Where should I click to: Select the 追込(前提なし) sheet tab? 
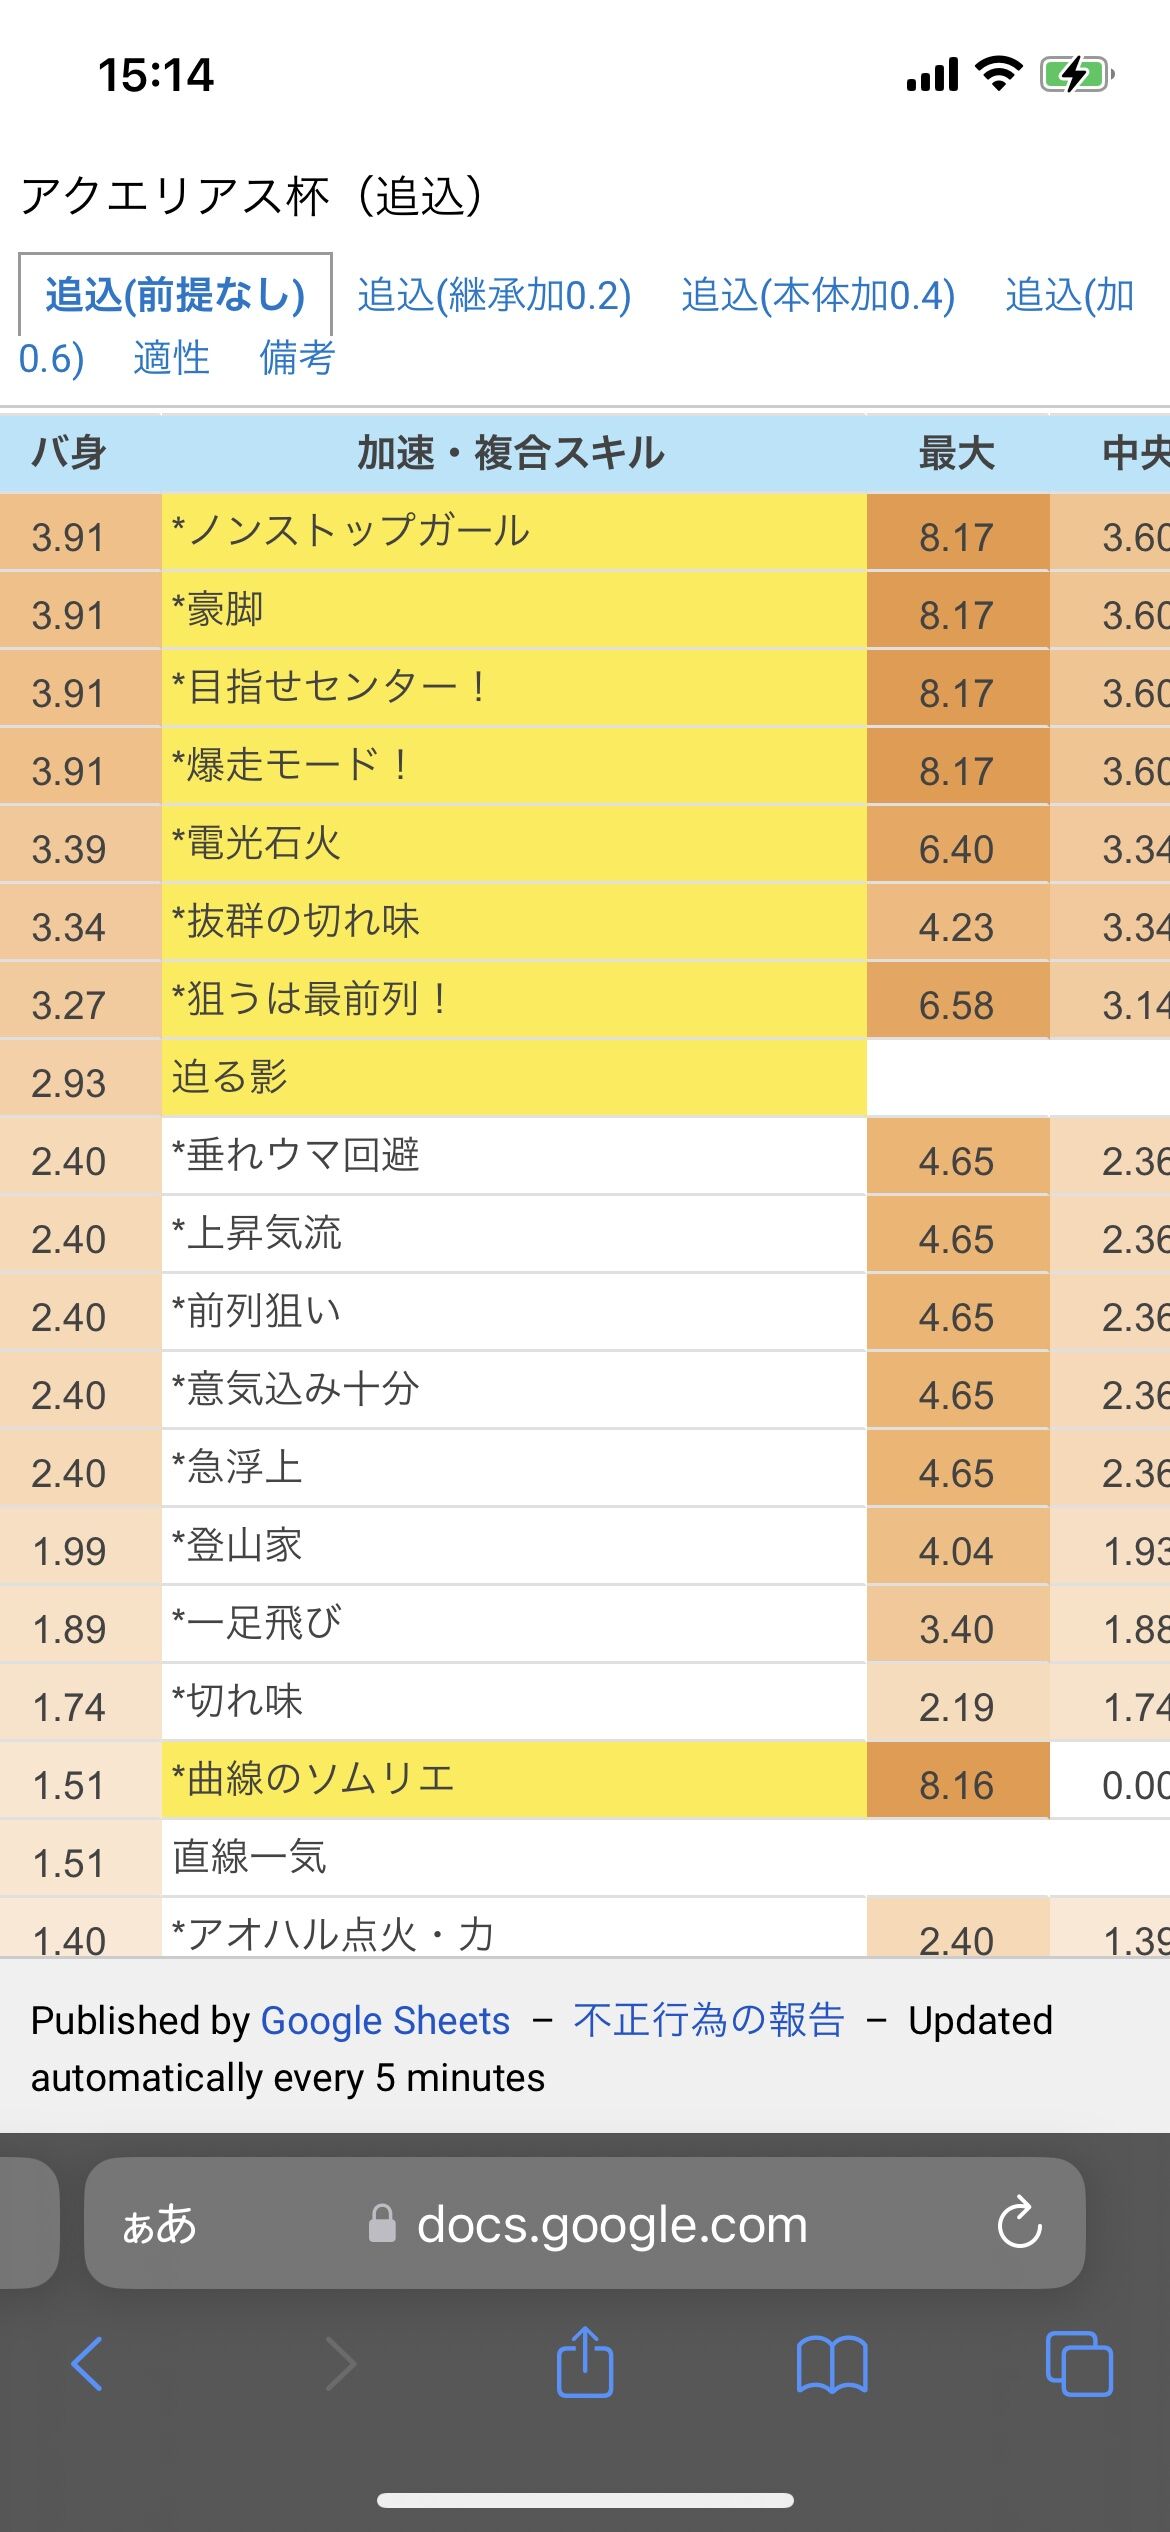[x=175, y=295]
